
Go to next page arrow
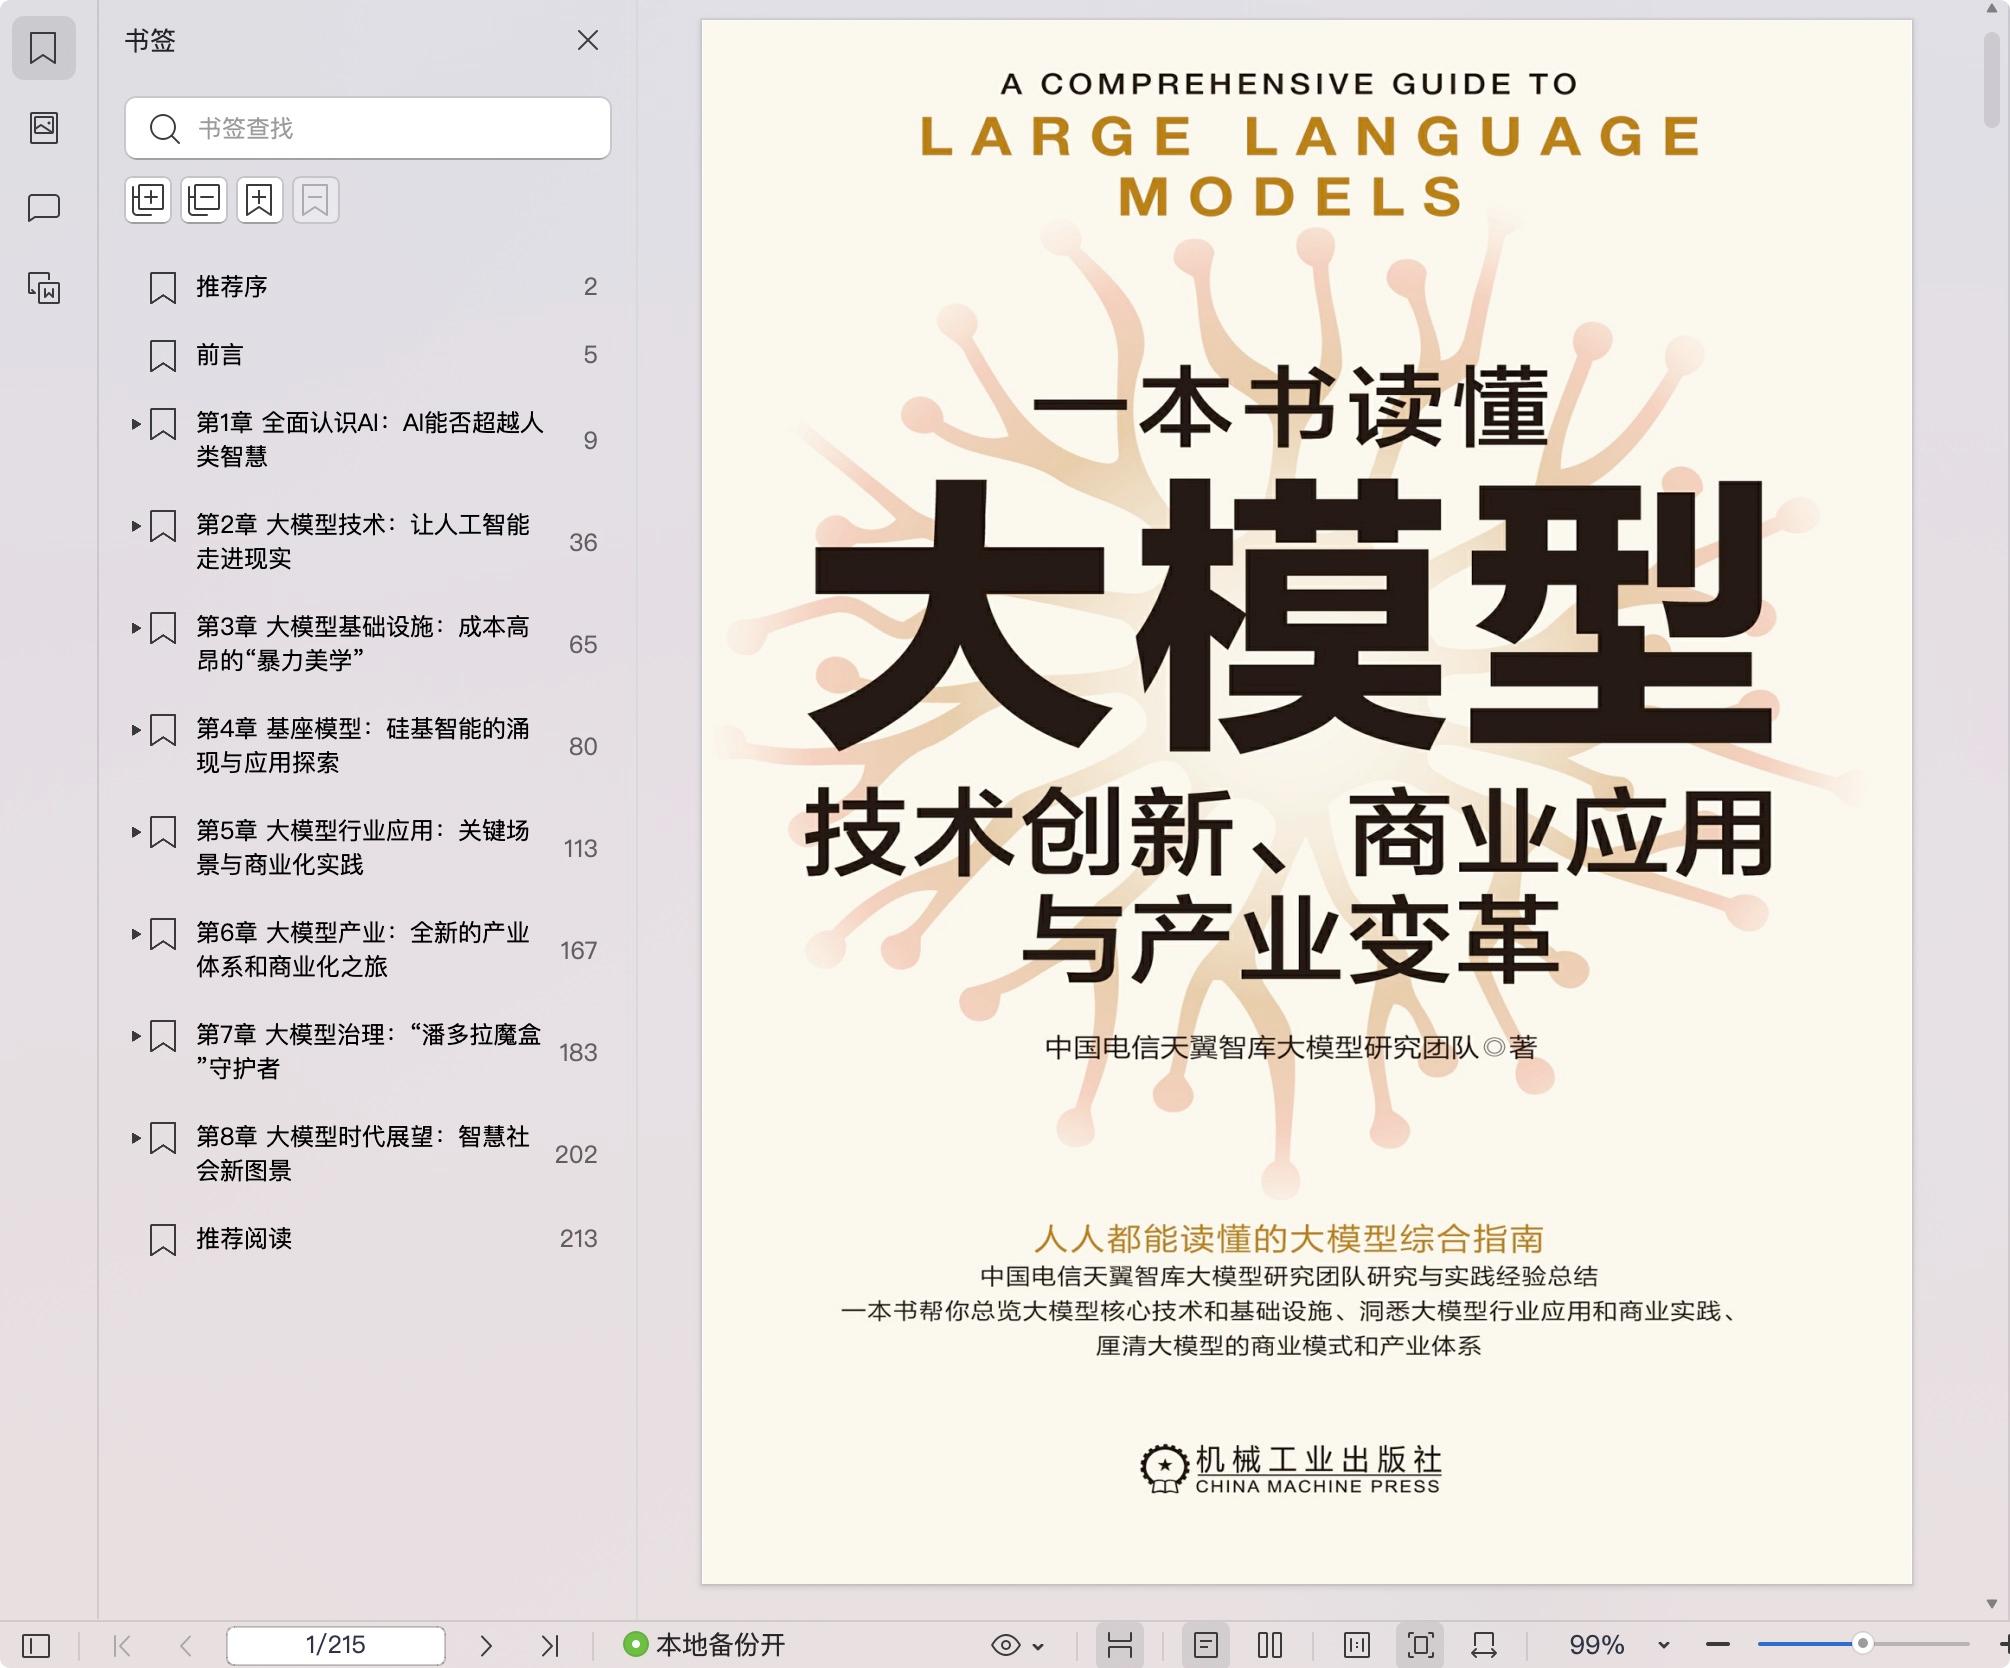pyautogui.click(x=486, y=1645)
